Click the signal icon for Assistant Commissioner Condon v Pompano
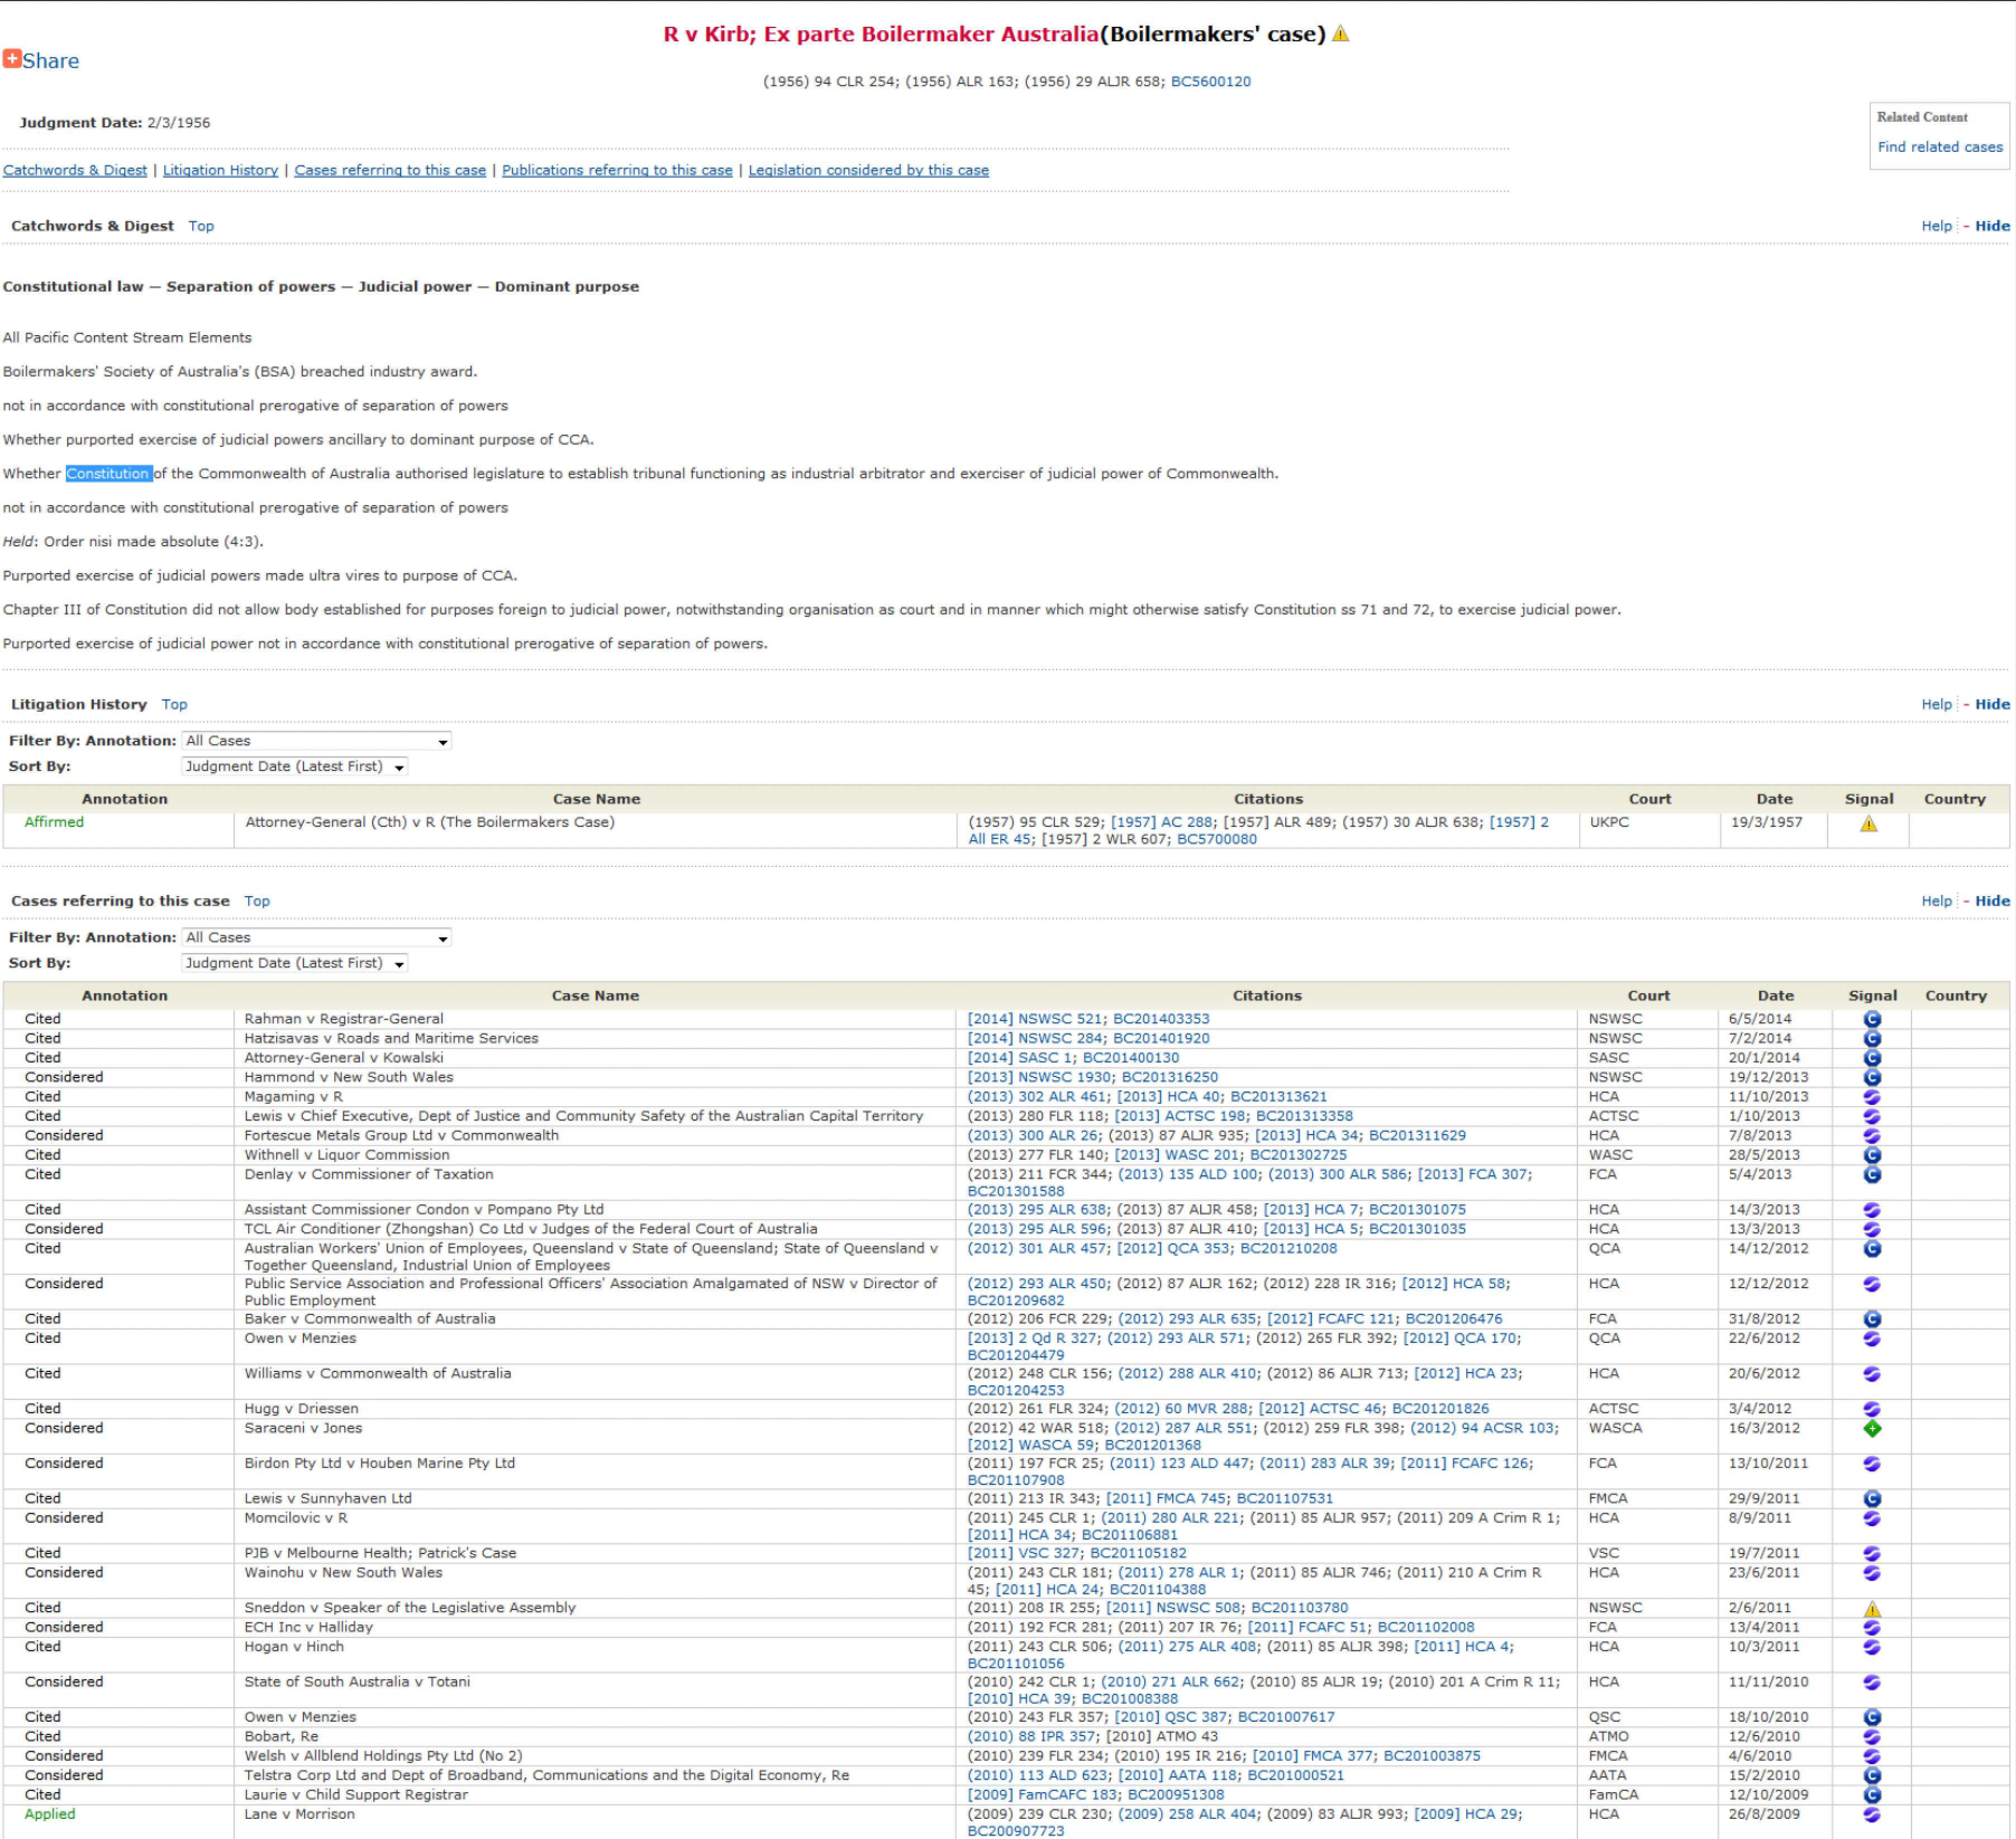2016x1839 pixels. click(1872, 1210)
